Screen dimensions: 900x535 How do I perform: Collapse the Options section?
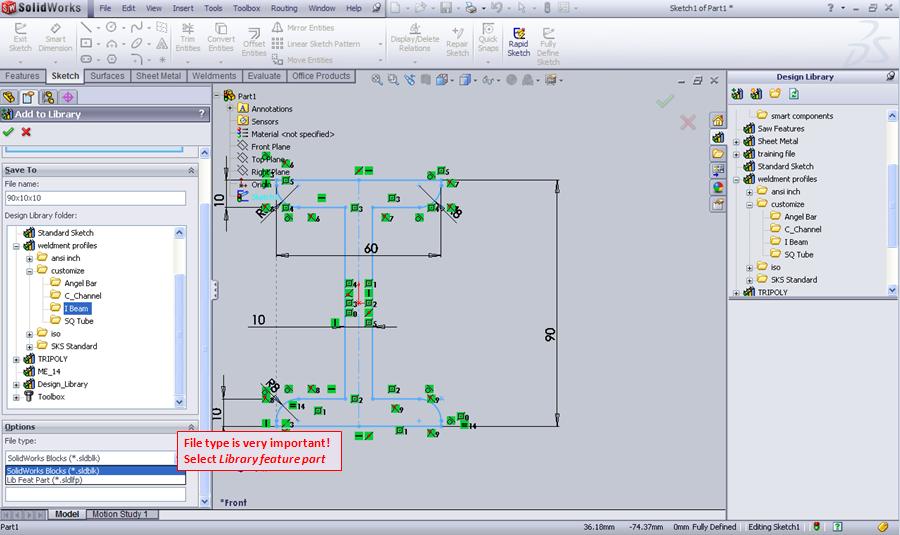(x=191, y=427)
